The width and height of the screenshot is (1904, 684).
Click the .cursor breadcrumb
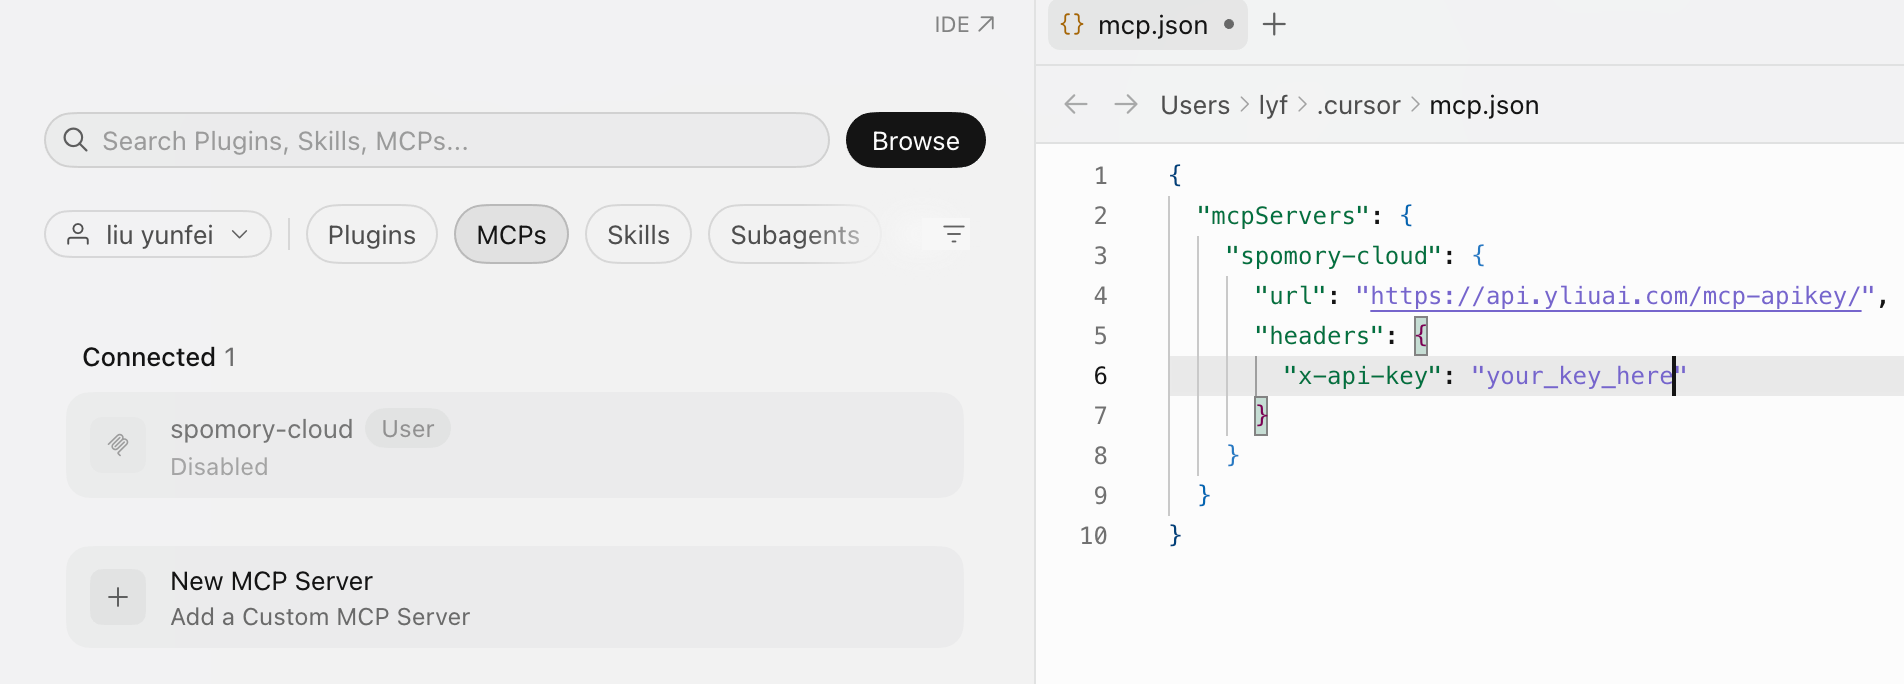click(1359, 105)
